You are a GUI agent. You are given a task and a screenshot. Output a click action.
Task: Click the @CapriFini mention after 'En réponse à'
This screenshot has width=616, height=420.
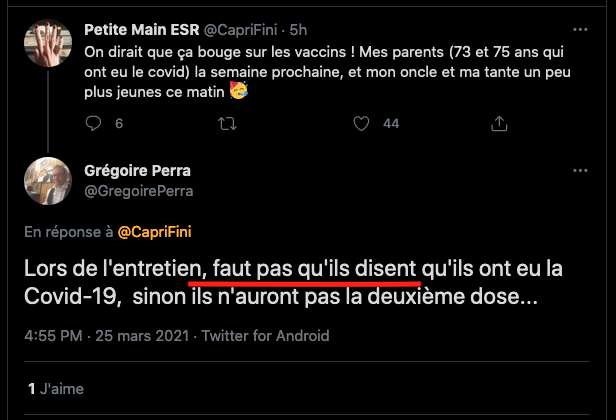[x=155, y=232]
